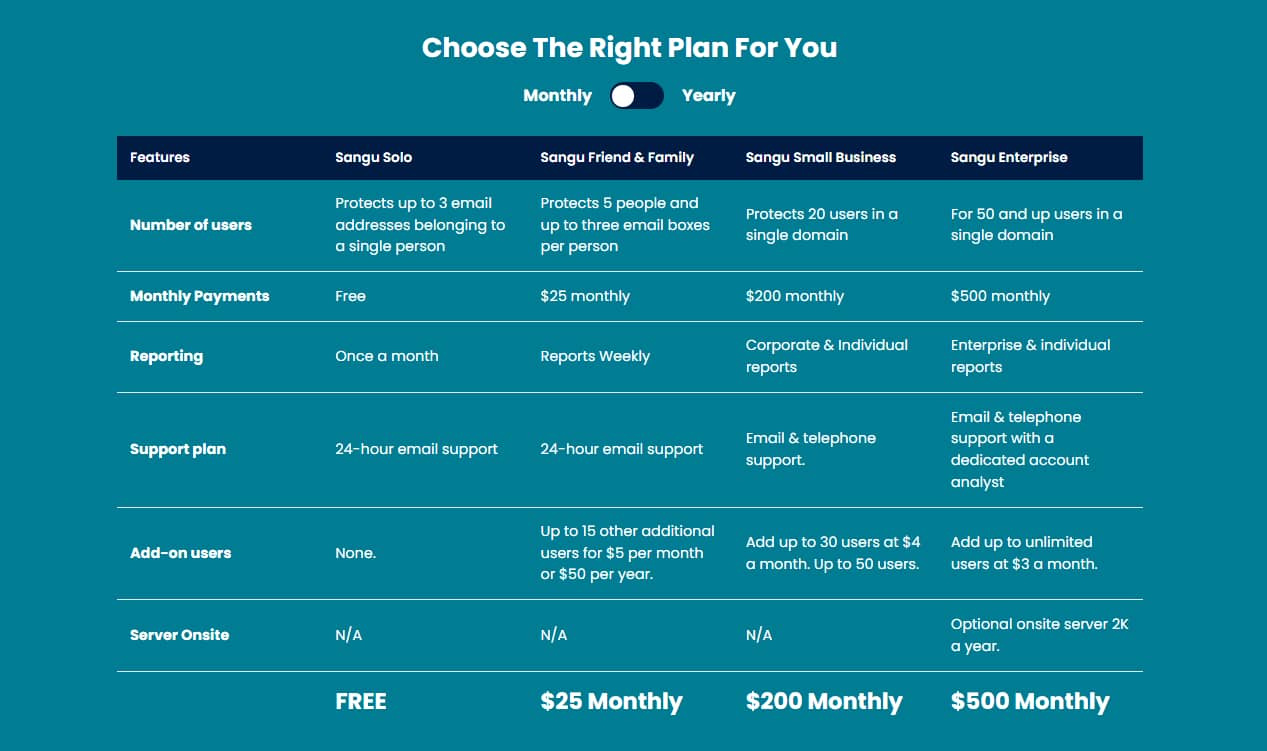
Task: Select the Monthly billing label
Action: pyautogui.click(x=557, y=96)
